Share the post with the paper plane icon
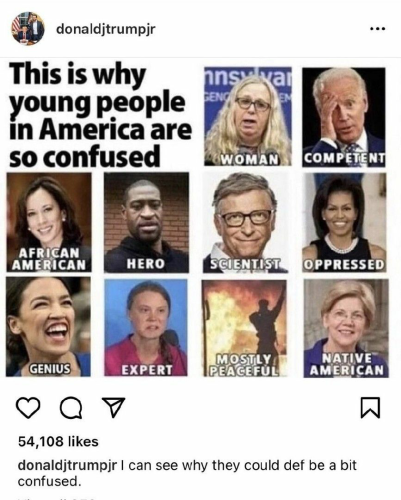 [113, 407]
